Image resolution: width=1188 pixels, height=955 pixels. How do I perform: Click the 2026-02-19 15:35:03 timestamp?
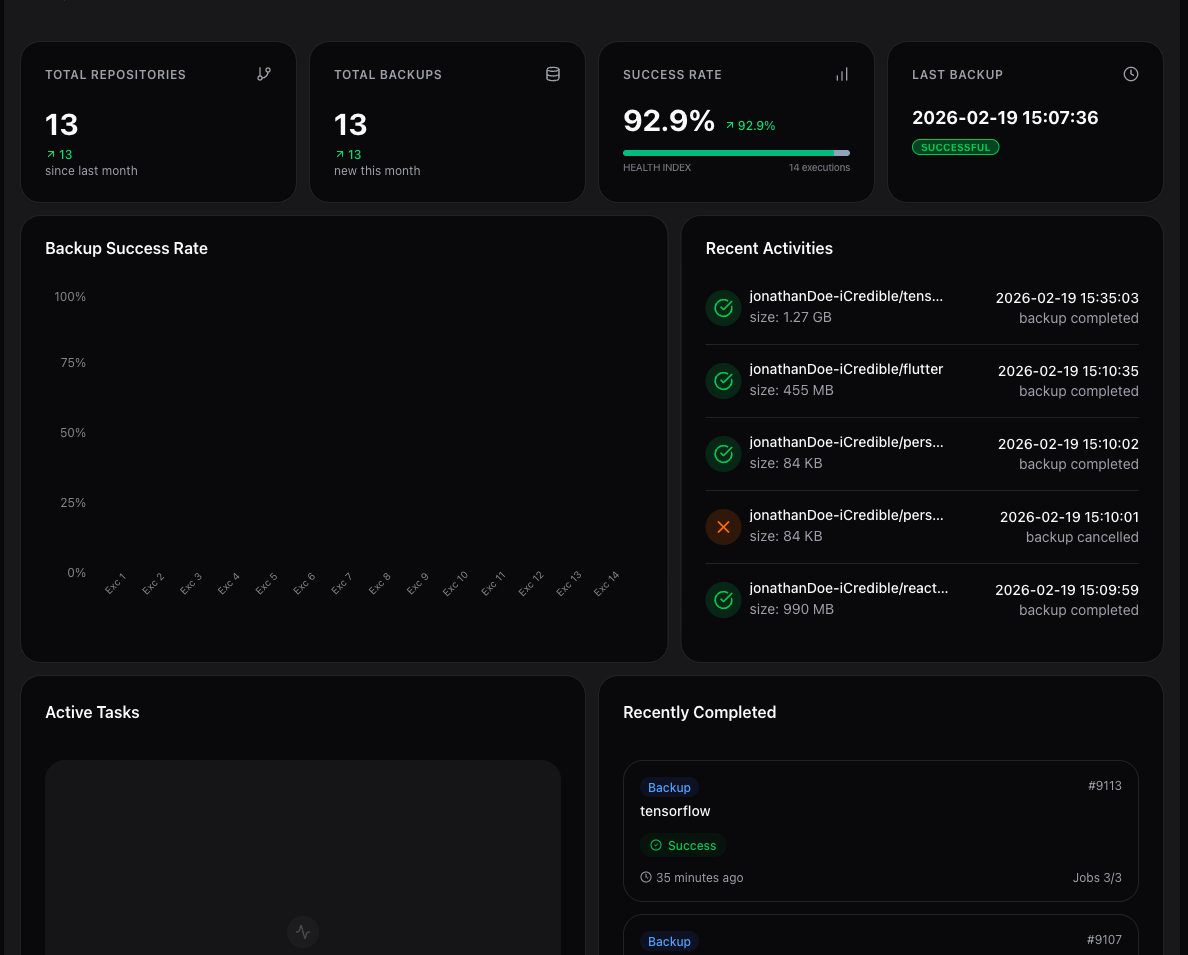1067,298
